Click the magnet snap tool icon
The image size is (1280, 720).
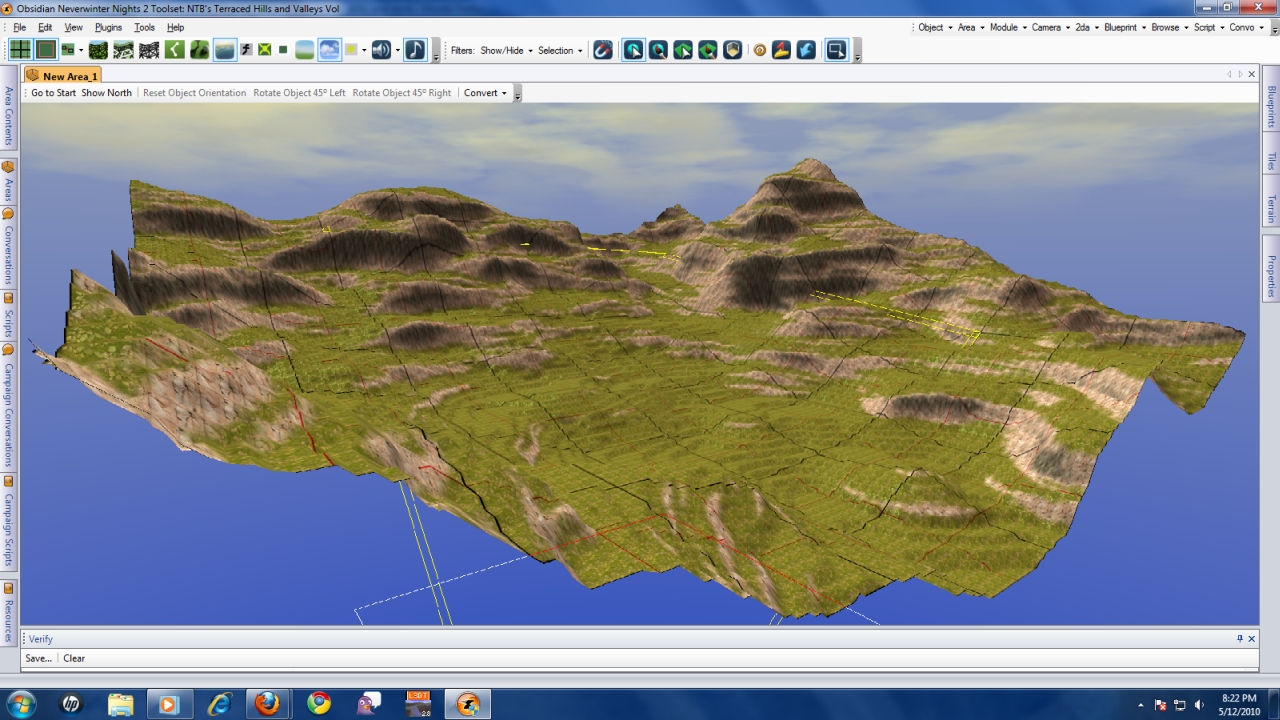pyautogui.click(x=602, y=50)
